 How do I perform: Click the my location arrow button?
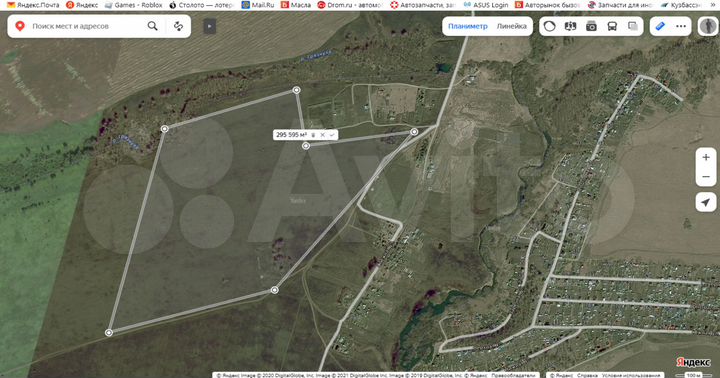706,202
